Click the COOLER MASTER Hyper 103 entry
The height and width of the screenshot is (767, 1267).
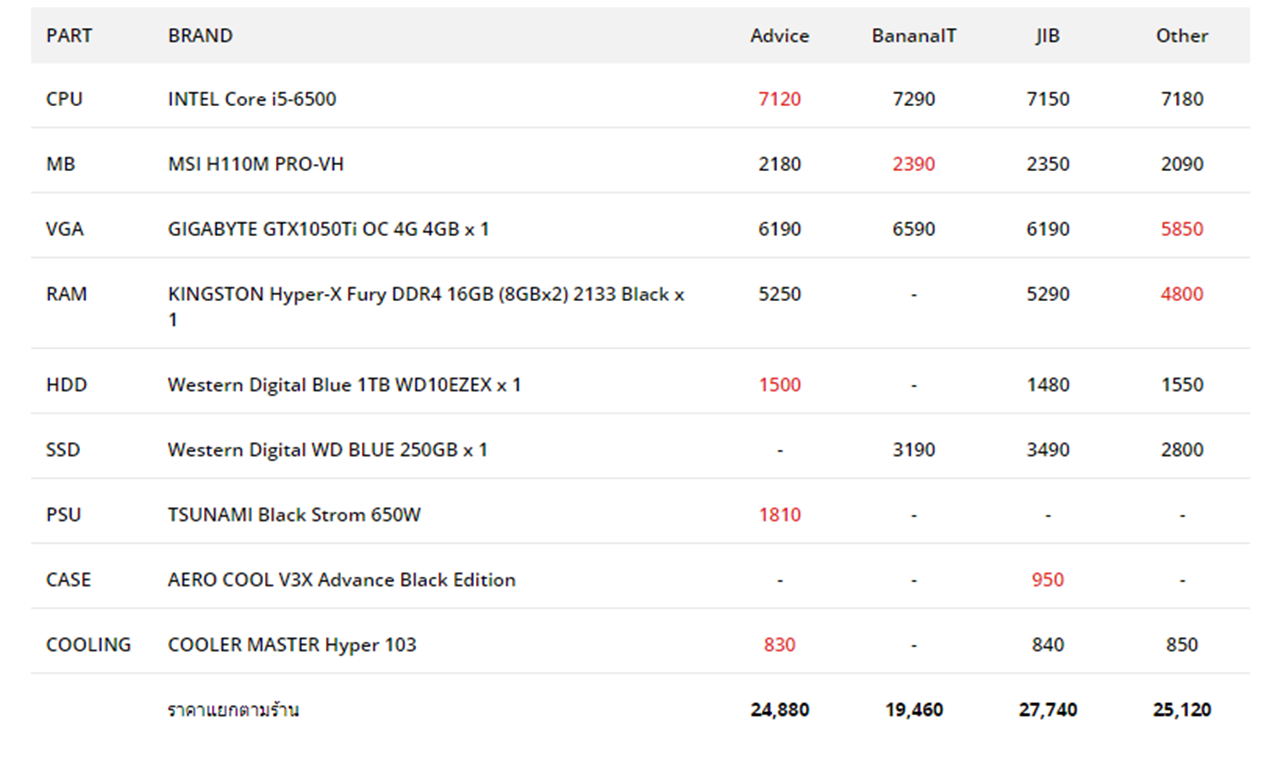[x=292, y=645]
